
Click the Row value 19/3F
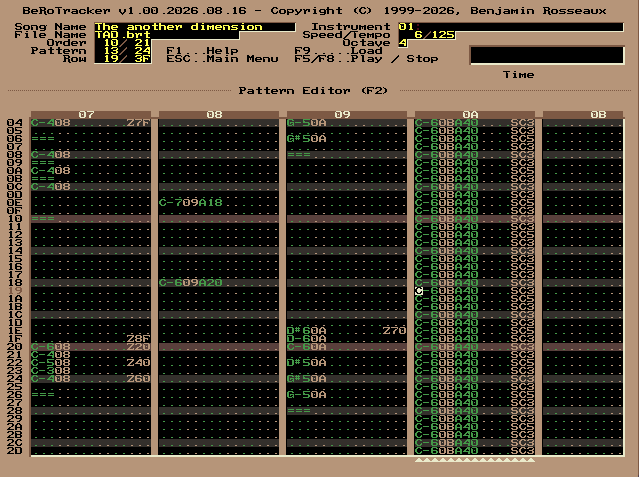pos(123,59)
